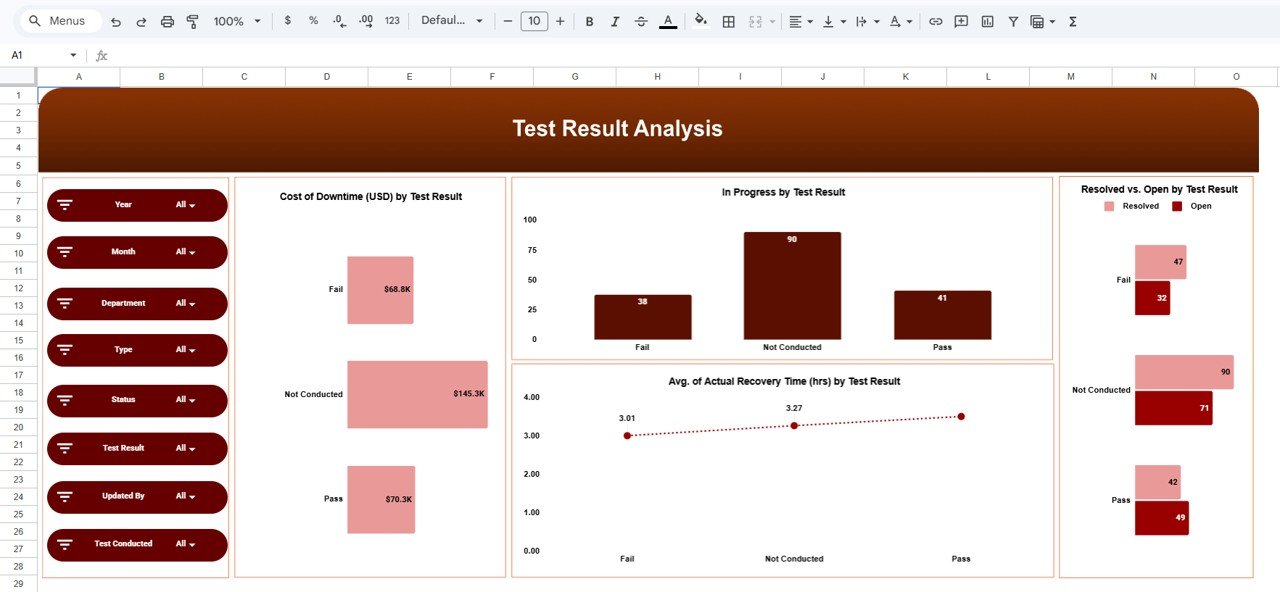
Task: Insert a comment
Action: (961, 20)
